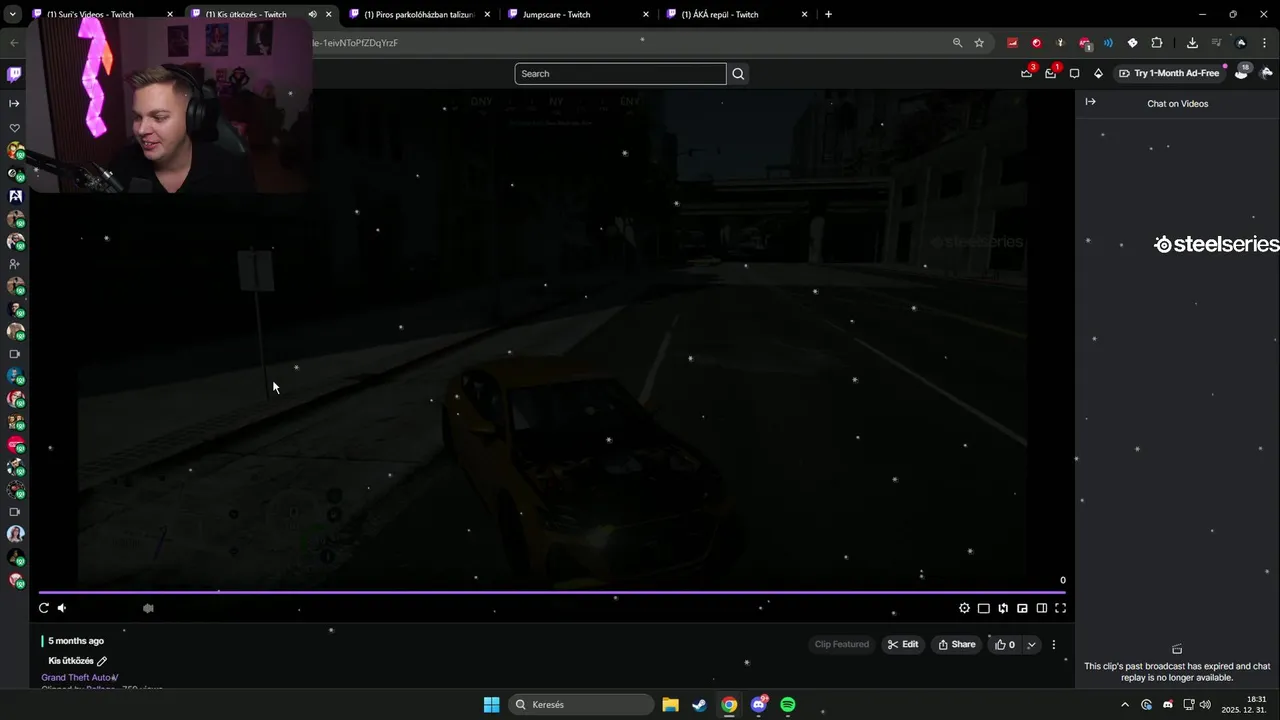Screen dimensions: 1280x720
Task: Open Grand Theft Auto V link
Action: point(80,678)
